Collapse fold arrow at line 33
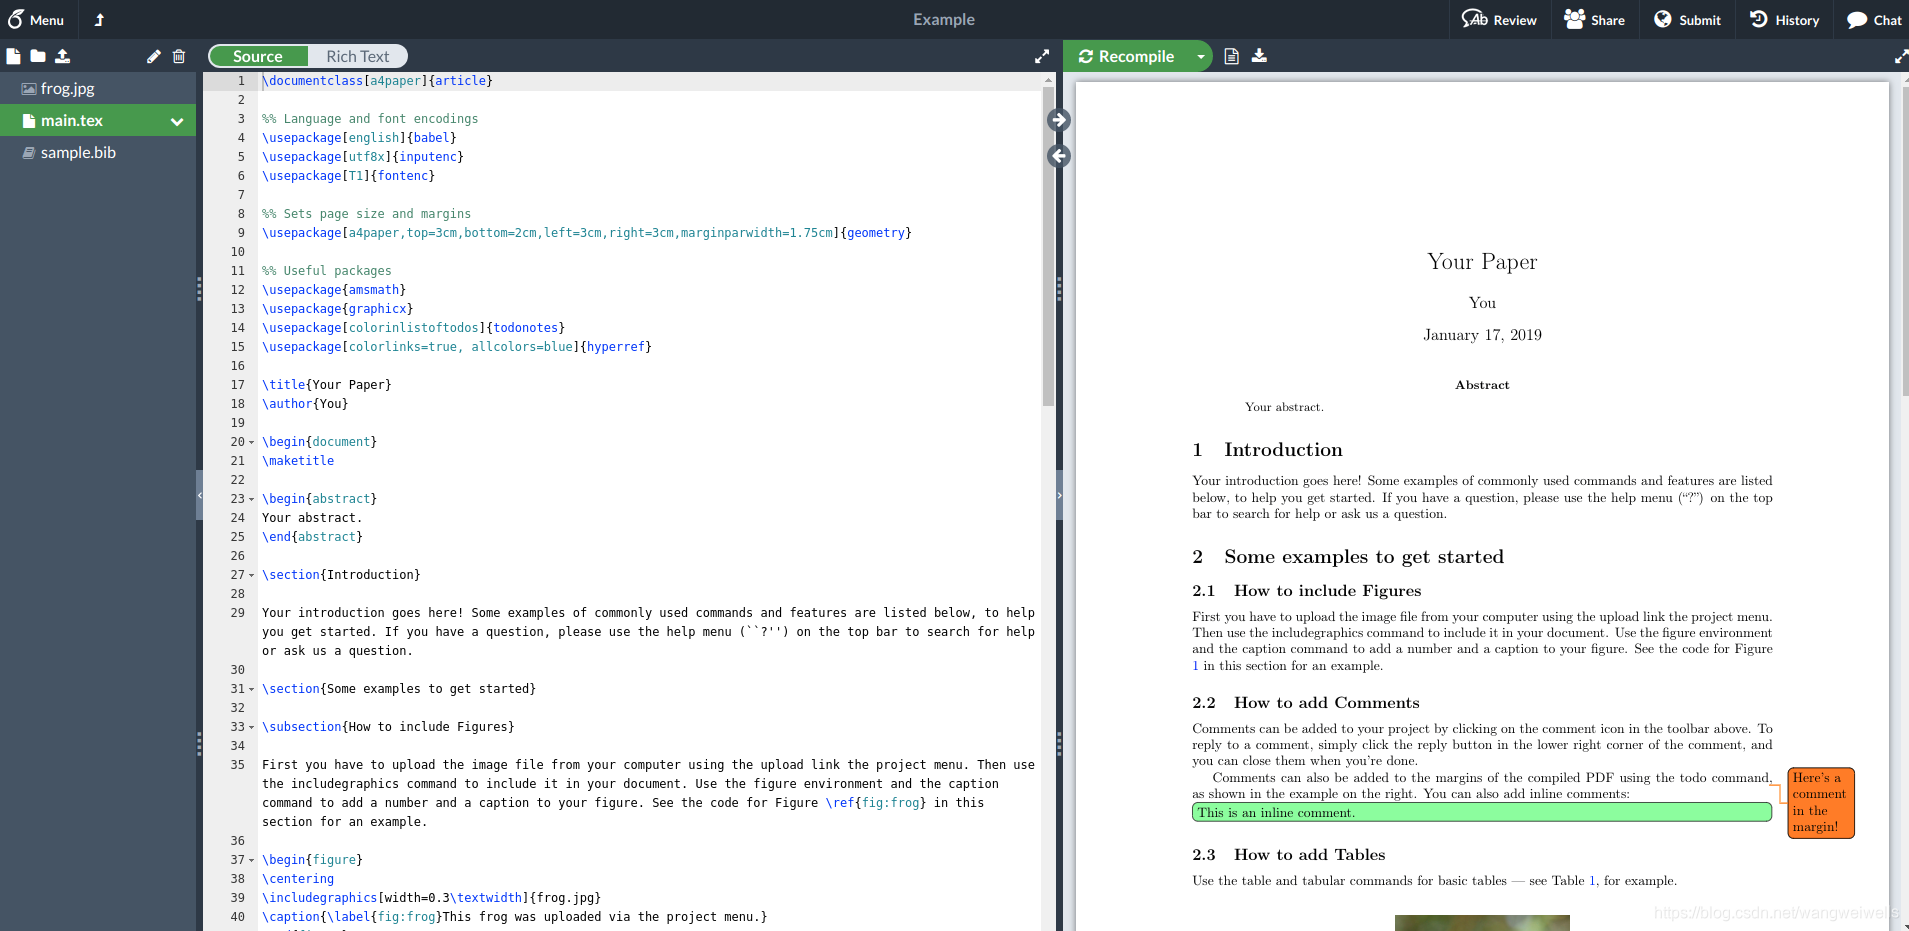This screenshot has width=1909, height=931. click(251, 727)
